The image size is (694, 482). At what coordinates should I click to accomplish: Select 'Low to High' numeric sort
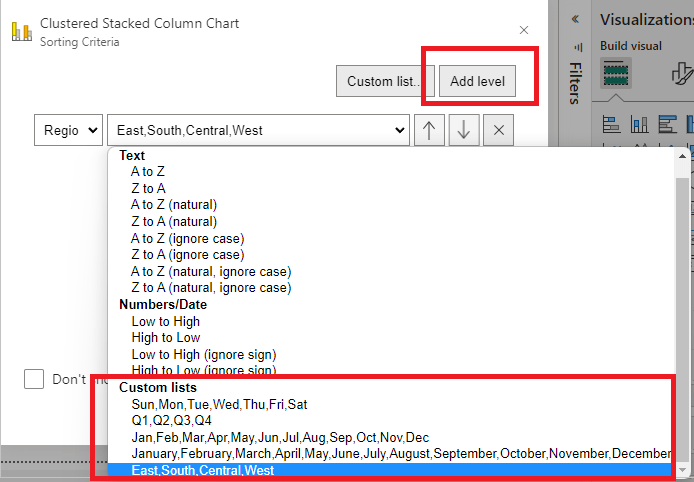pos(166,321)
